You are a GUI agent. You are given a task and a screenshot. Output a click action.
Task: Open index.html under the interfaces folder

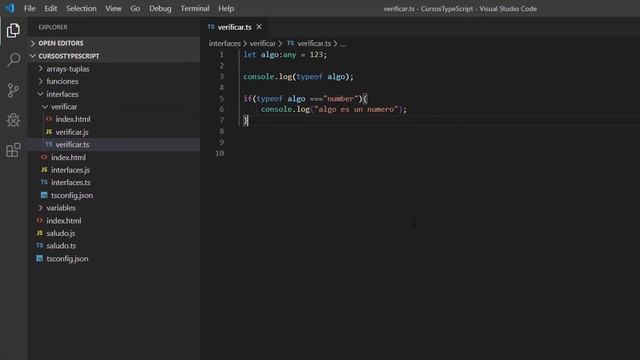tap(114, 157)
